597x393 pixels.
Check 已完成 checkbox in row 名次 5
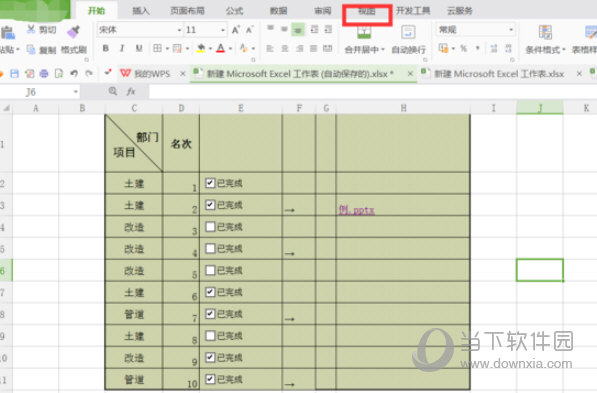click(210, 270)
